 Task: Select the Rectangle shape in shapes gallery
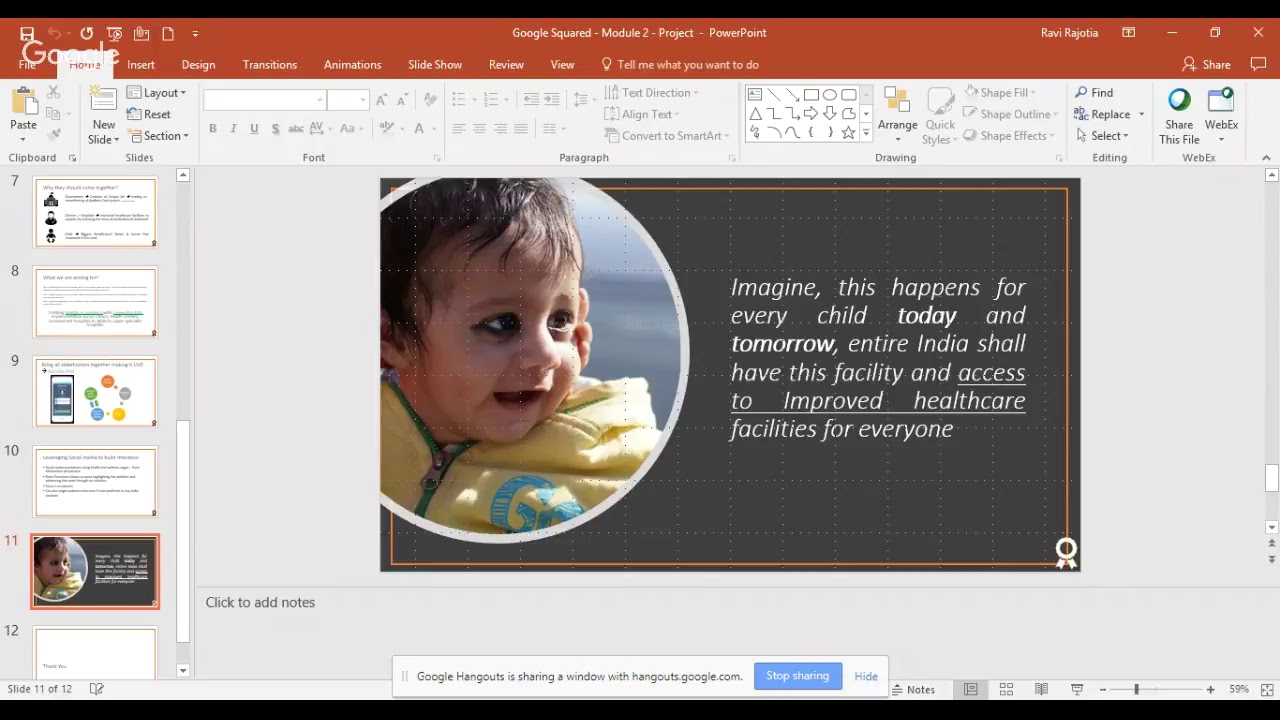(811, 95)
